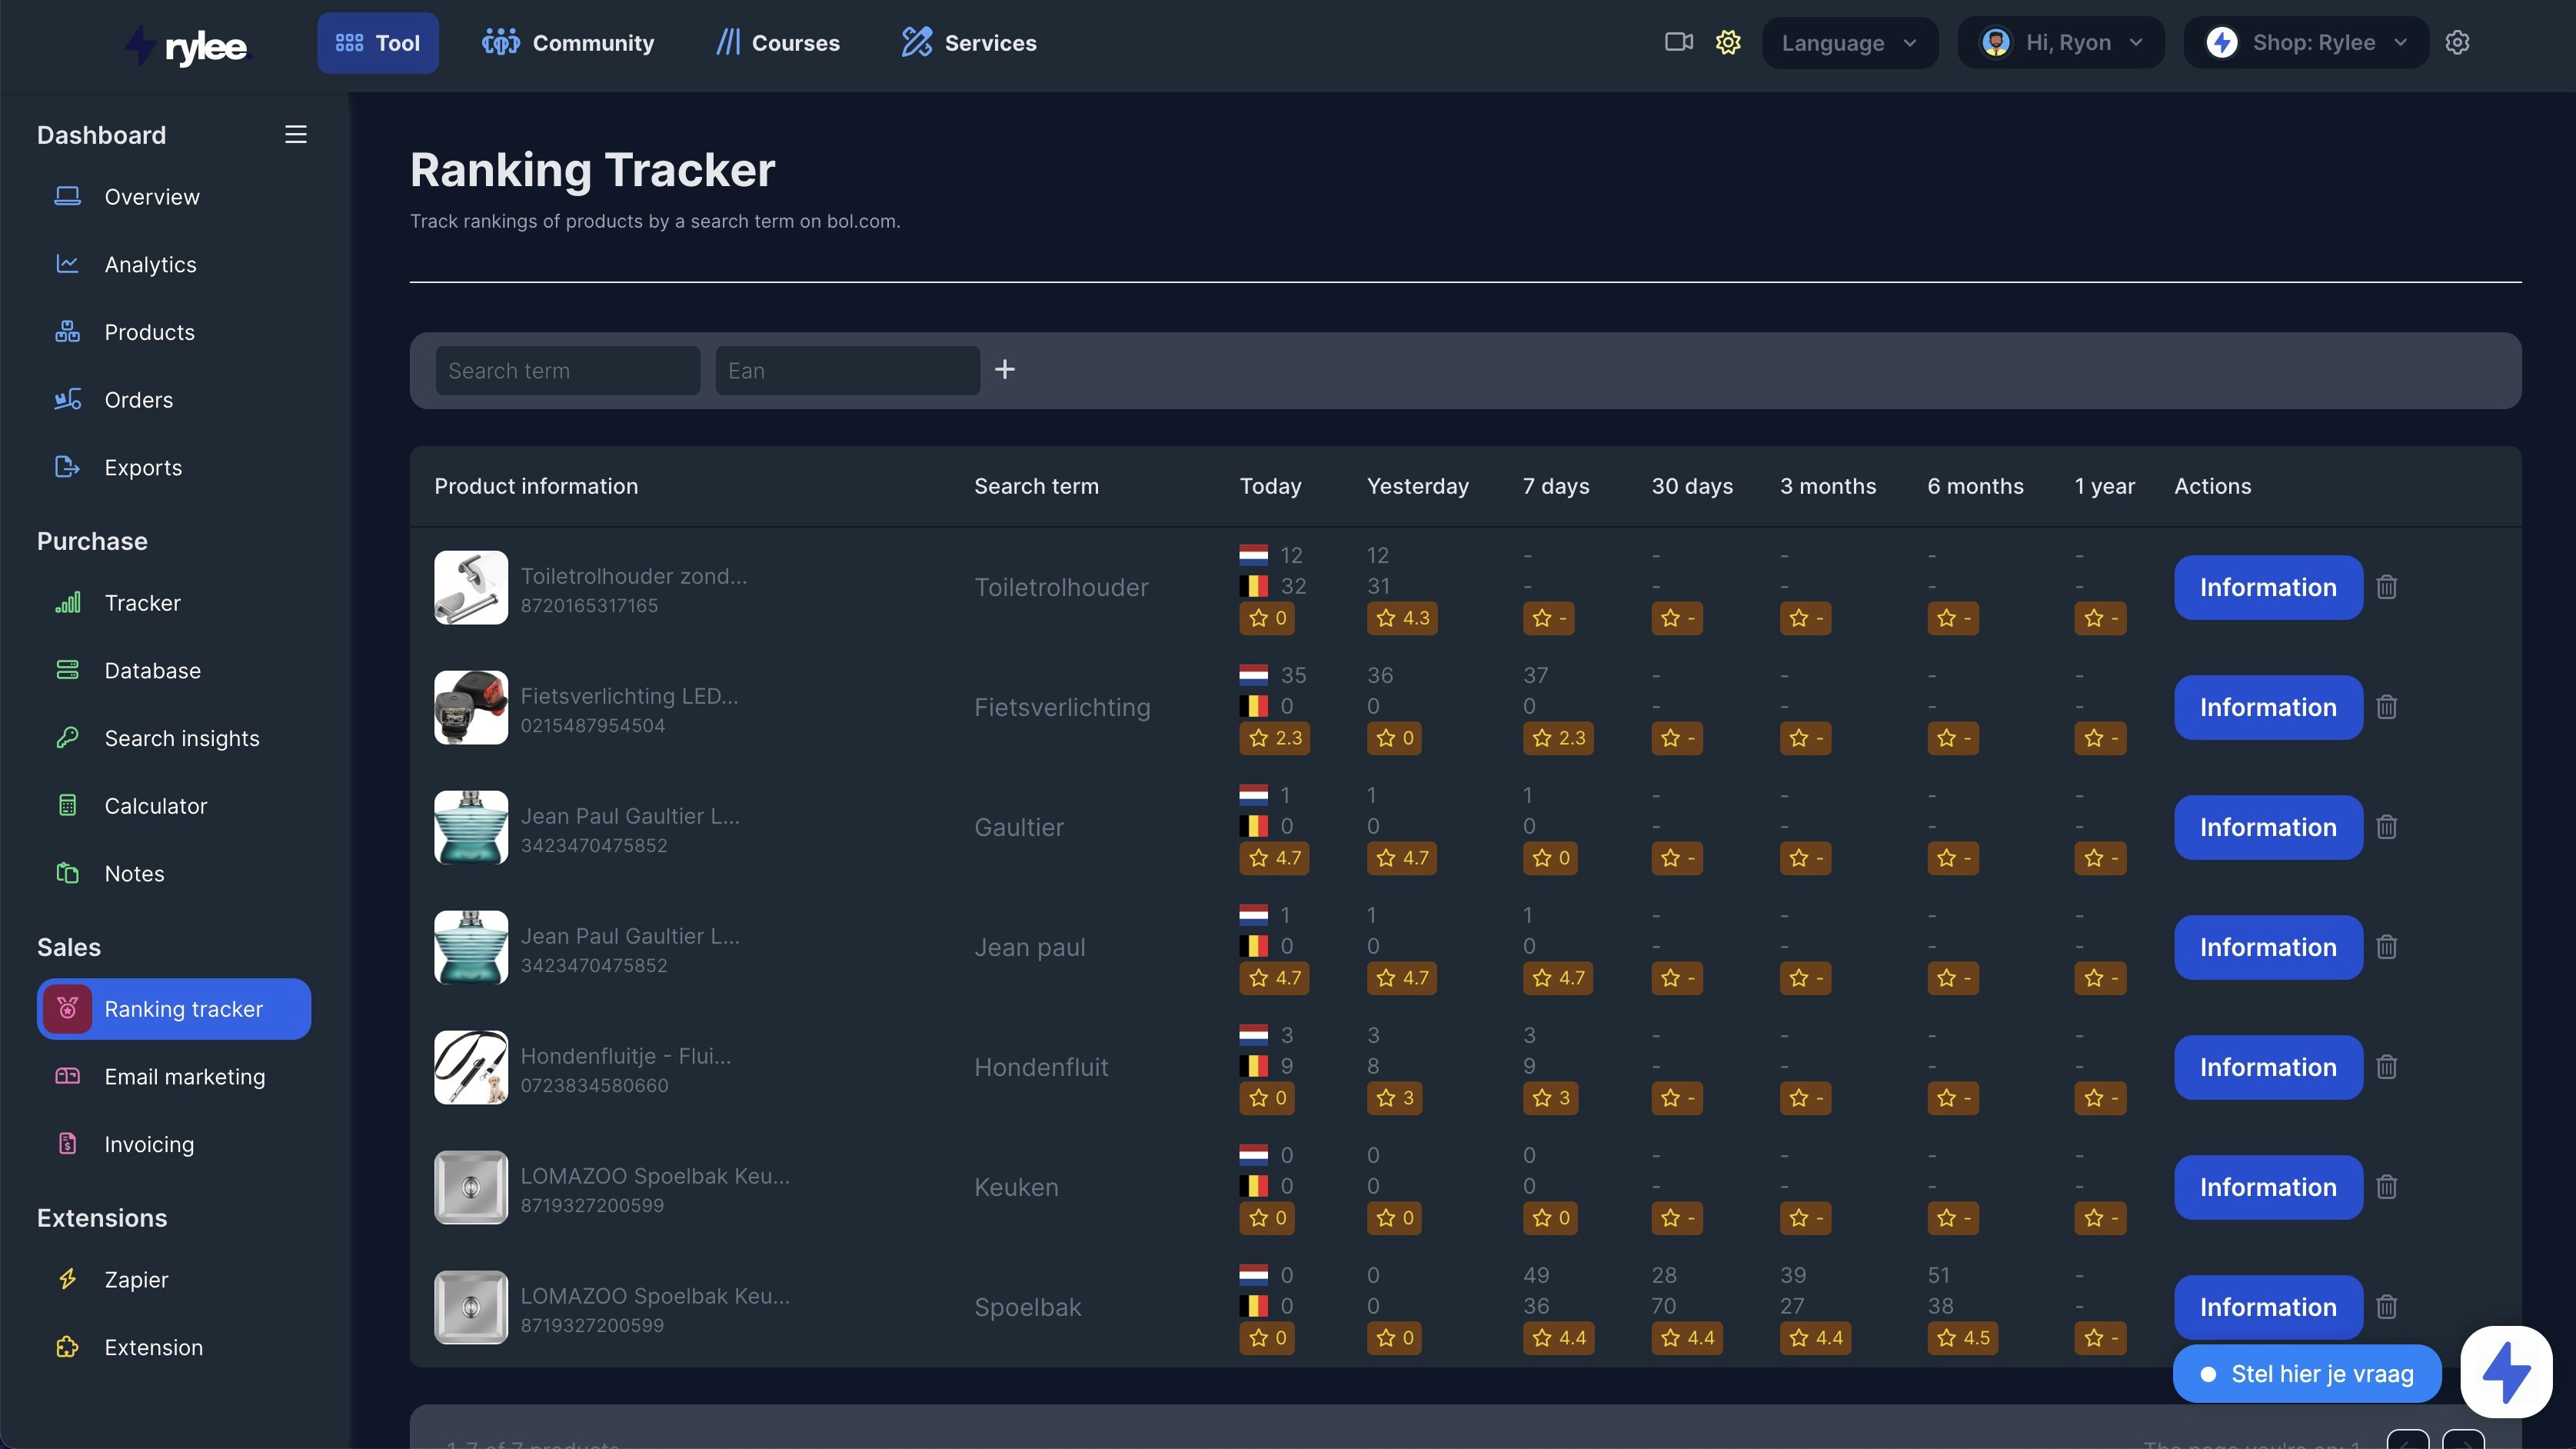
Task: Click Information for Gaultier row
Action: click(2268, 827)
